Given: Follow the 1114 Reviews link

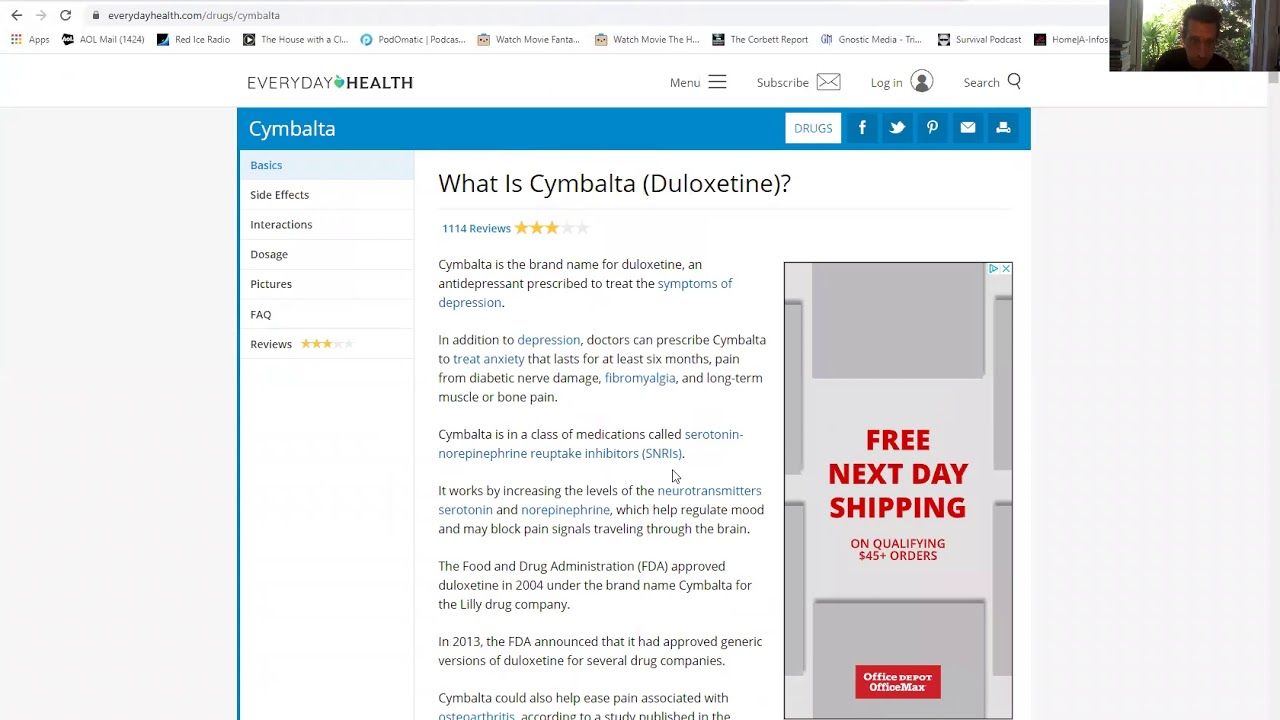Looking at the screenshot, I should point(476,228).
